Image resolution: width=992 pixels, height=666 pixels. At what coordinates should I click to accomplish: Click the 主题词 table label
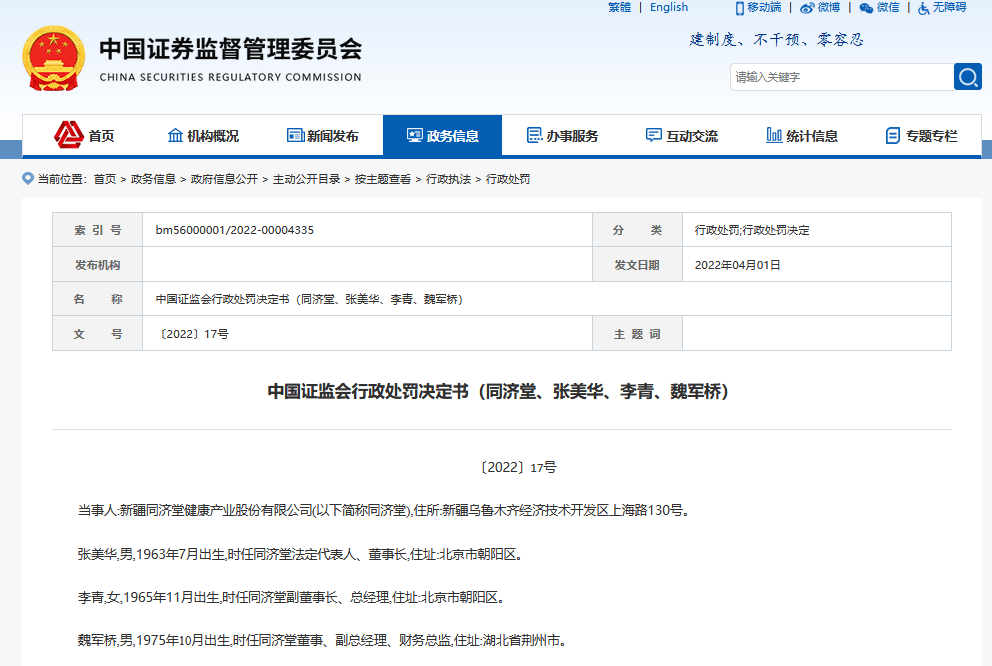[637, 334]
